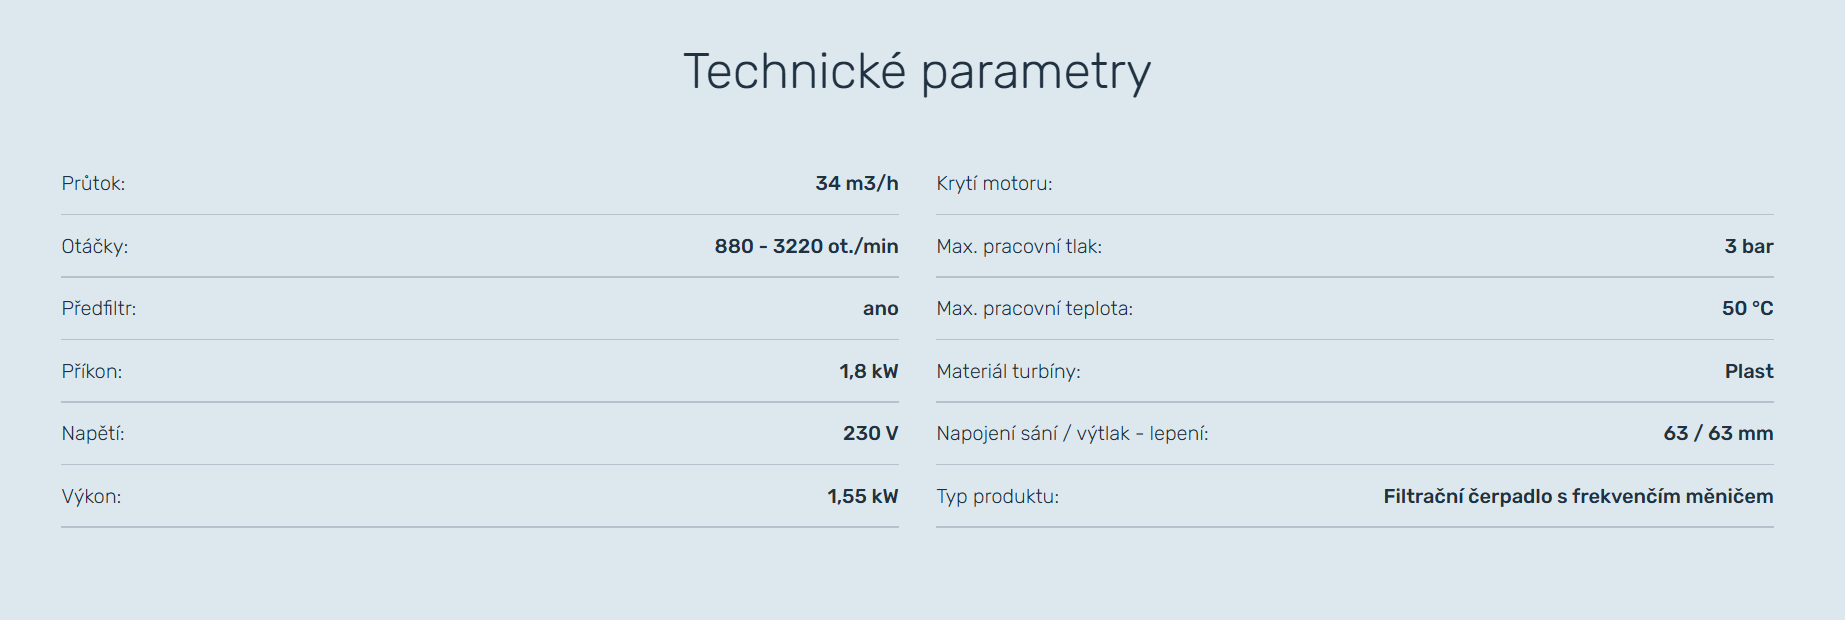Click the Předfiltr label

coord(99,309)
